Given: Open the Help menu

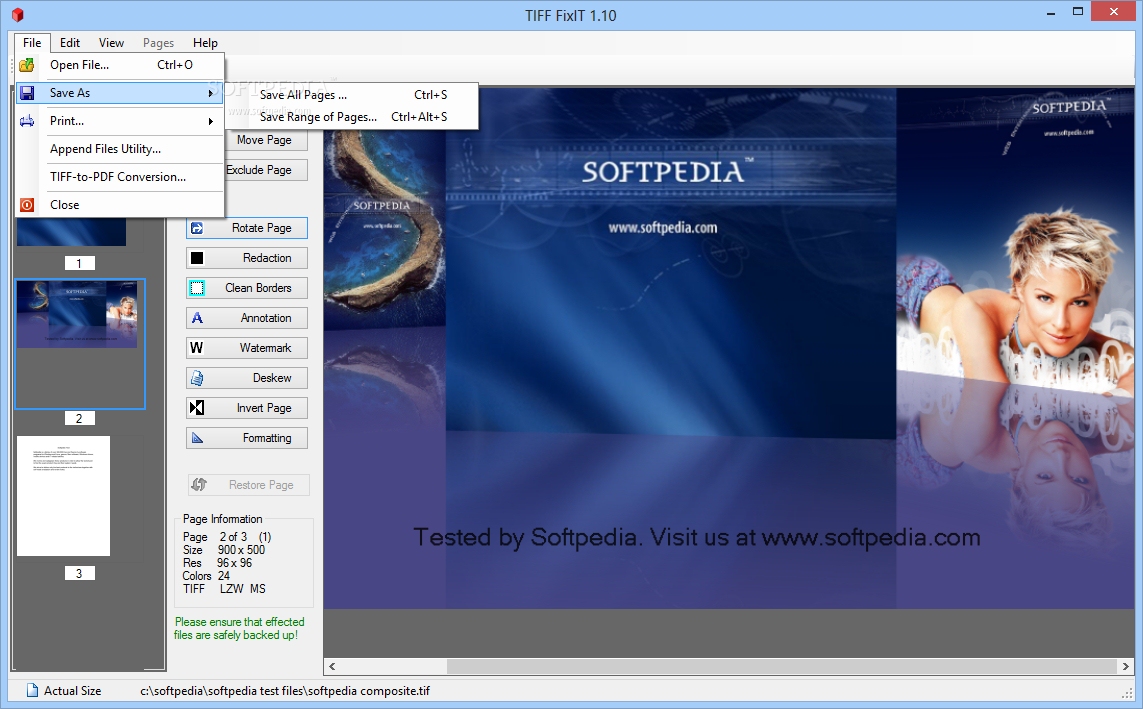Looking at the screenshot, I should click(206, 43).
